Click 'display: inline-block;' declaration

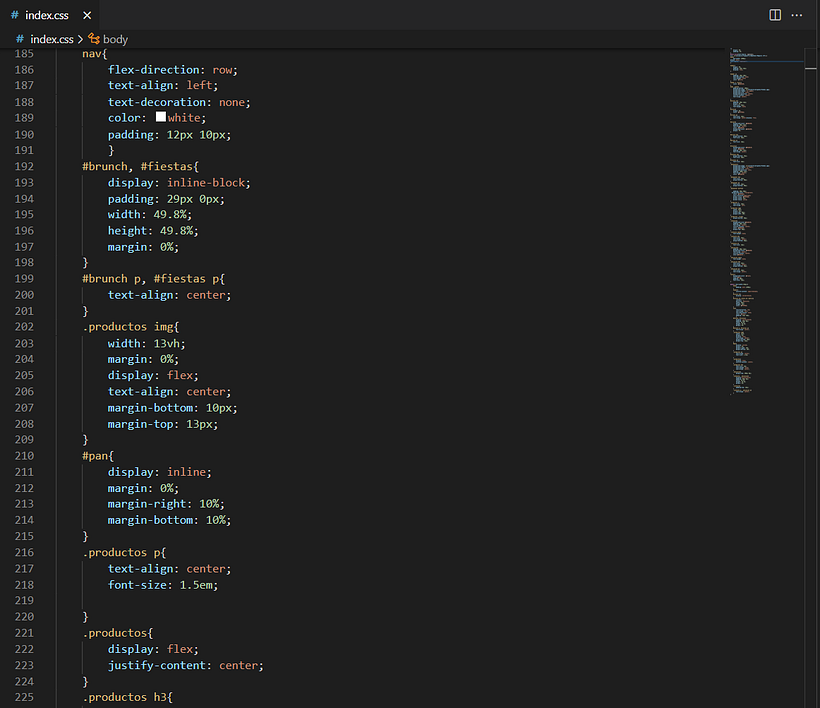179,182
